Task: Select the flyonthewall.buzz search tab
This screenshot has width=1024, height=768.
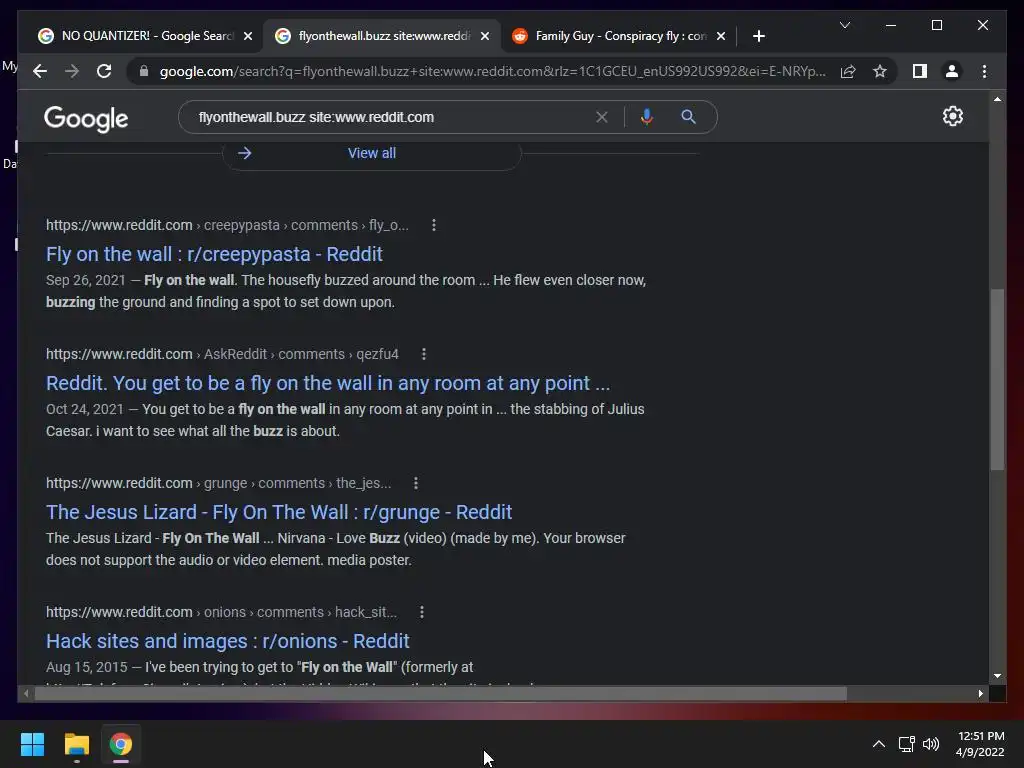Action: click(x=382, y=36)
